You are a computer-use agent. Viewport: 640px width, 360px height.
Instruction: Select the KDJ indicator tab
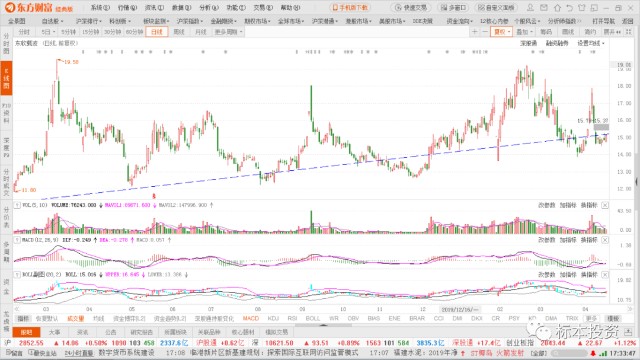point(273,318)
